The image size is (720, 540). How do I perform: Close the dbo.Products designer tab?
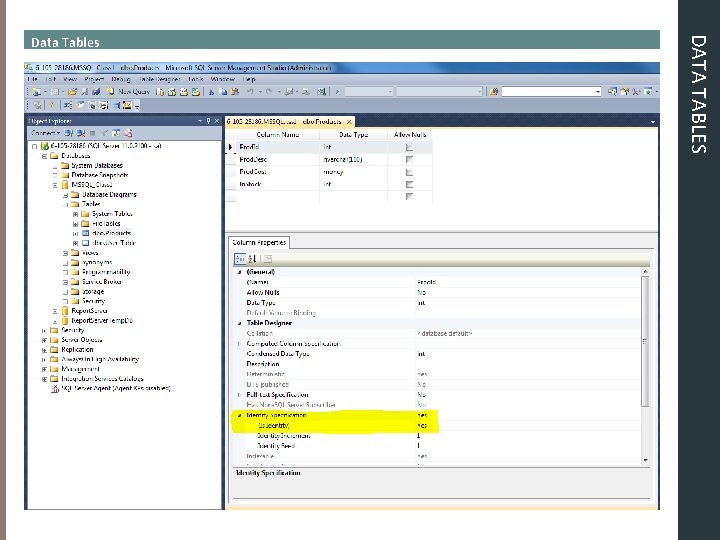349,122
